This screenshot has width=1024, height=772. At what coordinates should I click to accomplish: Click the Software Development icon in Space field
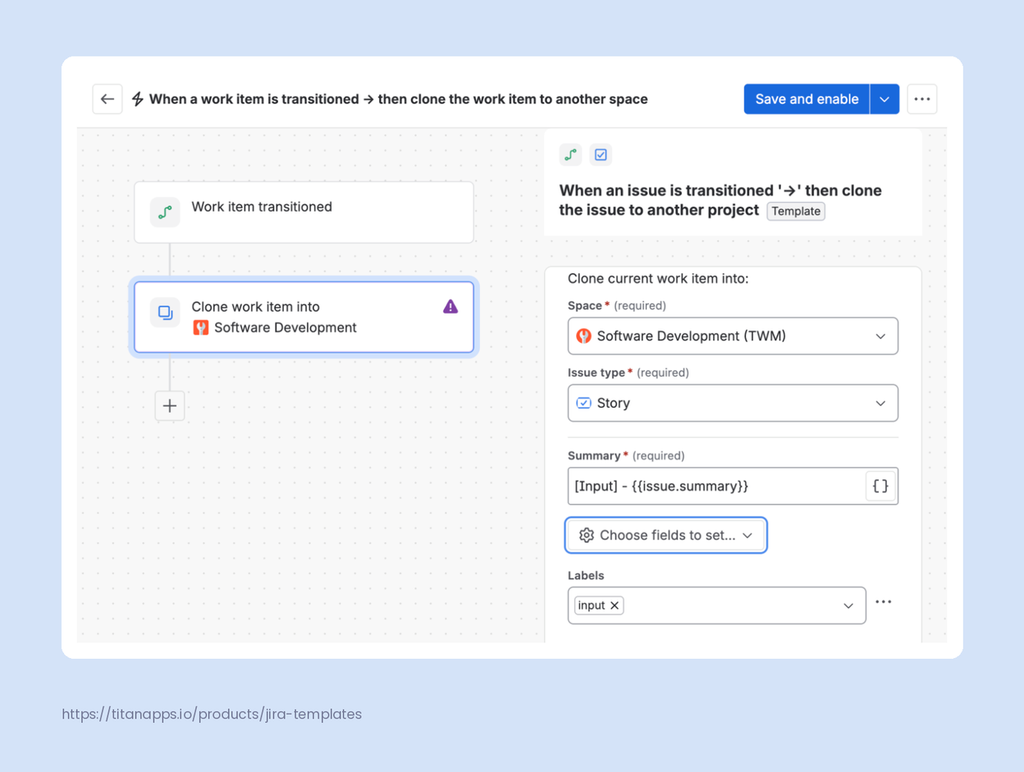pos(584,336)
